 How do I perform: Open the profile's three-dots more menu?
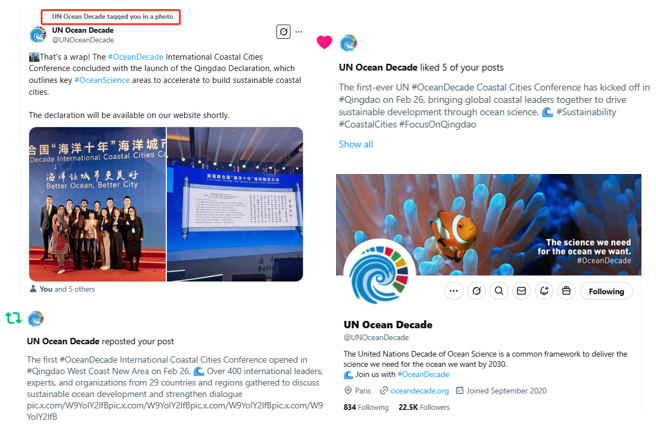454,291
